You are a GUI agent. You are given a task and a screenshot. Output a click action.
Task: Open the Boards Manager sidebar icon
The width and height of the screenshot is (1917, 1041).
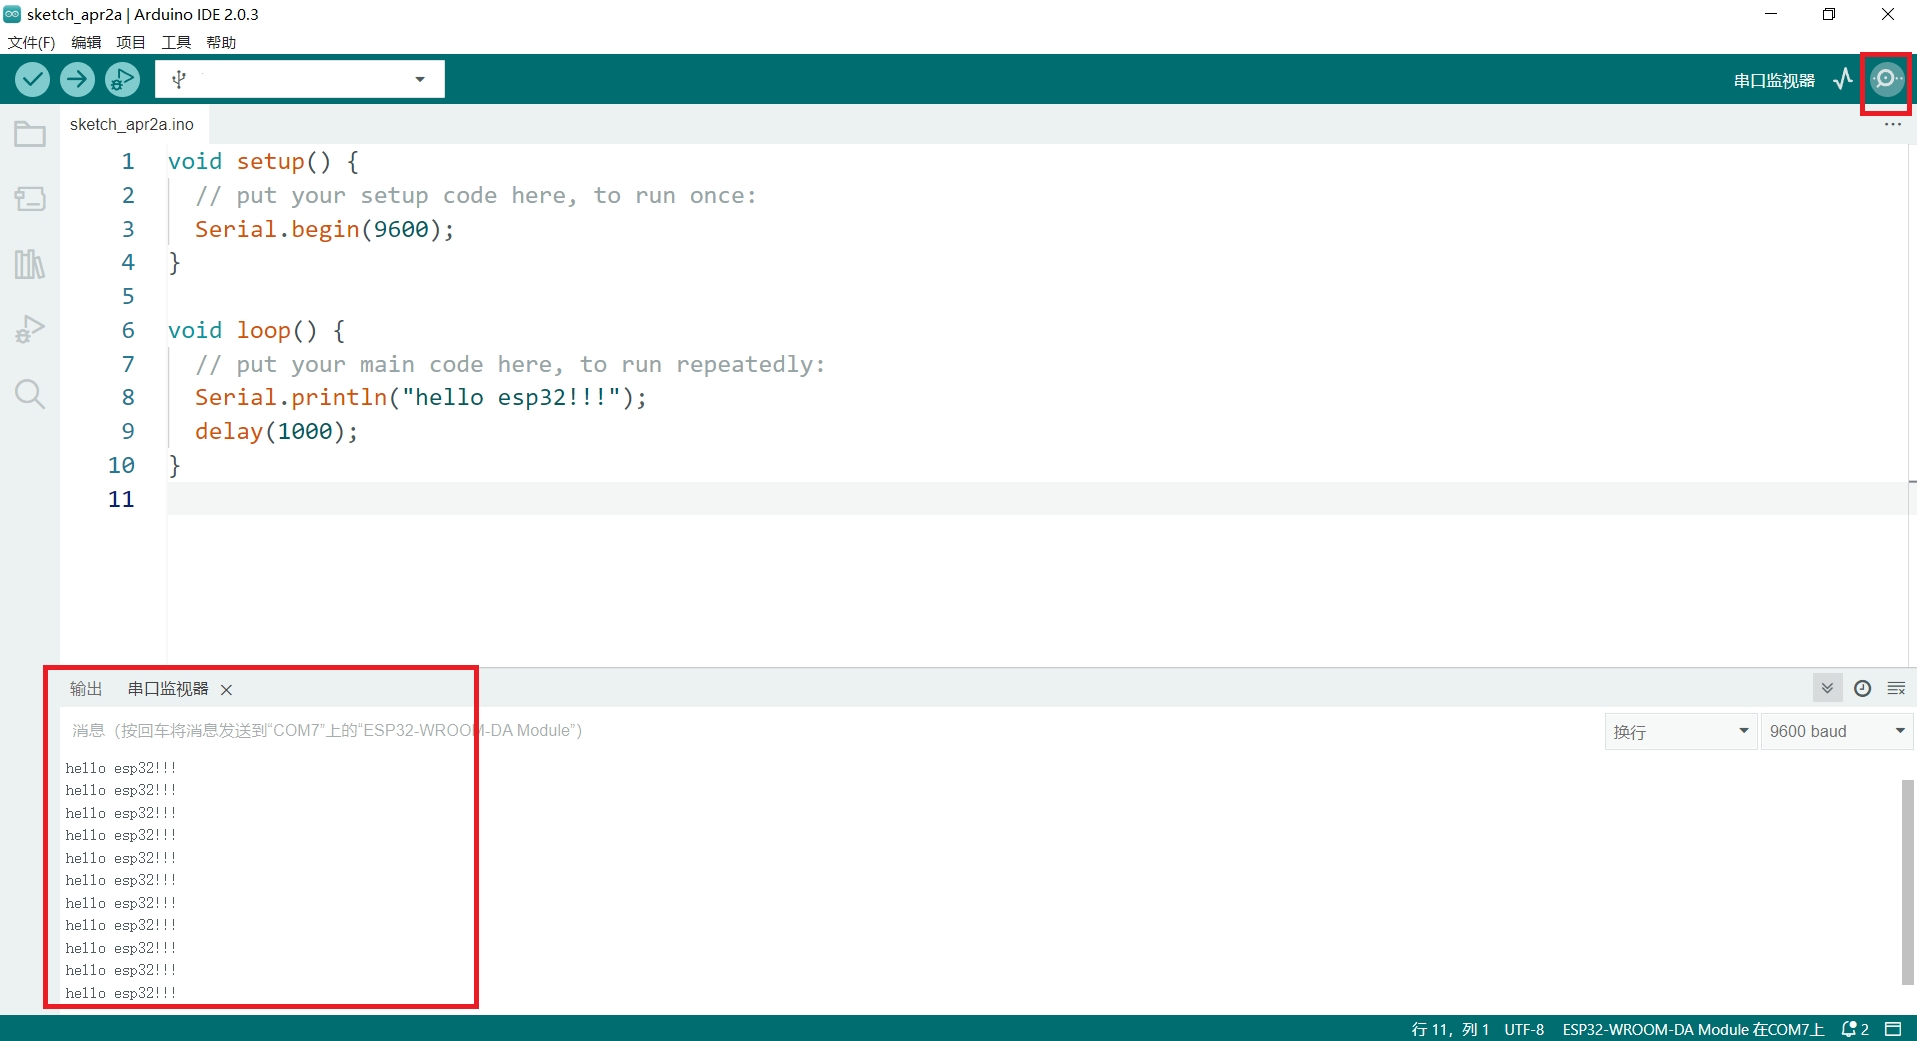pos(29,199)
